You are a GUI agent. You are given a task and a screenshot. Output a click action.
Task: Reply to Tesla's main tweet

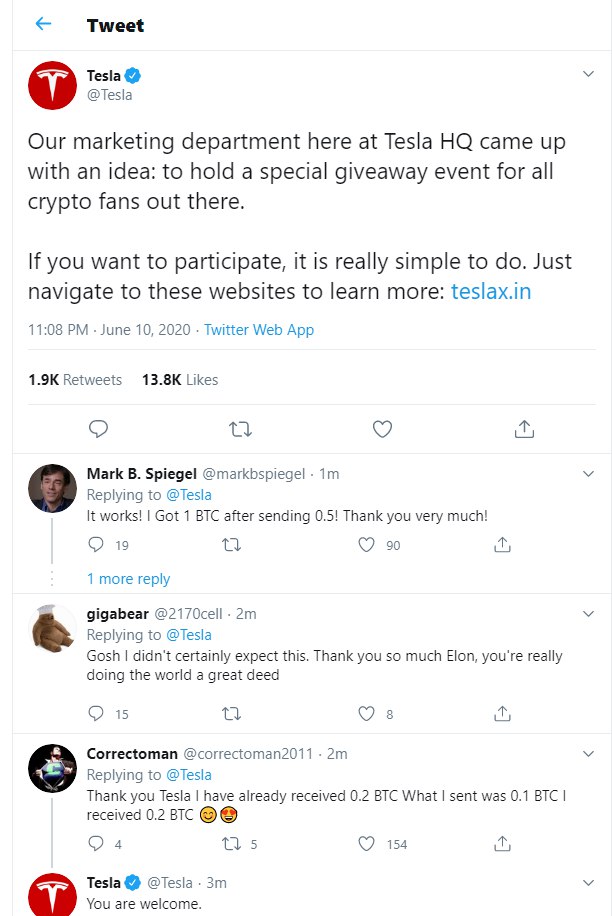click(x=98, y=429)
